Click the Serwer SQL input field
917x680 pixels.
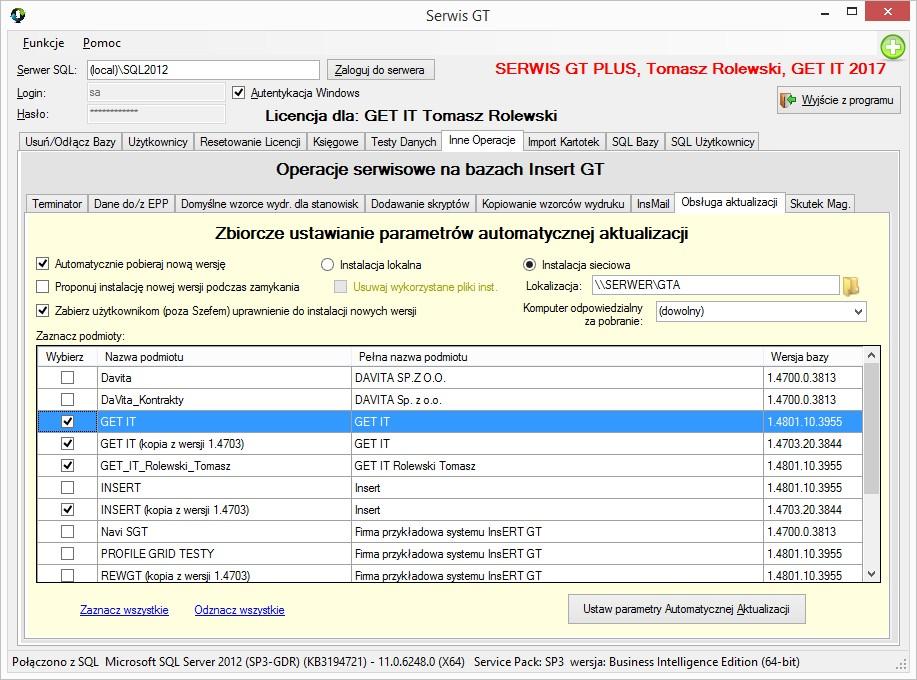coord(204,70)
